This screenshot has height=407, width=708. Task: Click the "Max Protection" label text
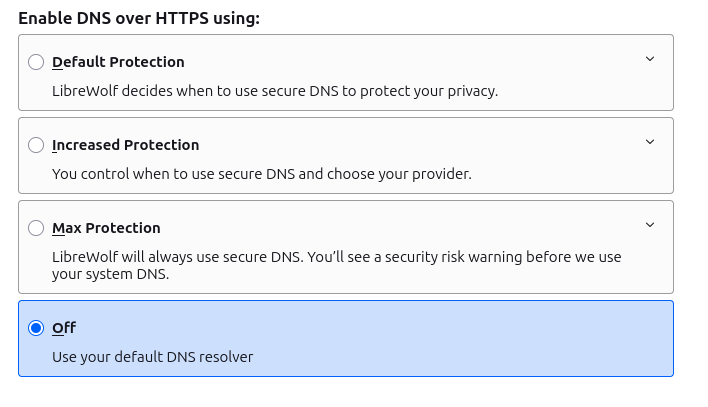click(106, 228)
